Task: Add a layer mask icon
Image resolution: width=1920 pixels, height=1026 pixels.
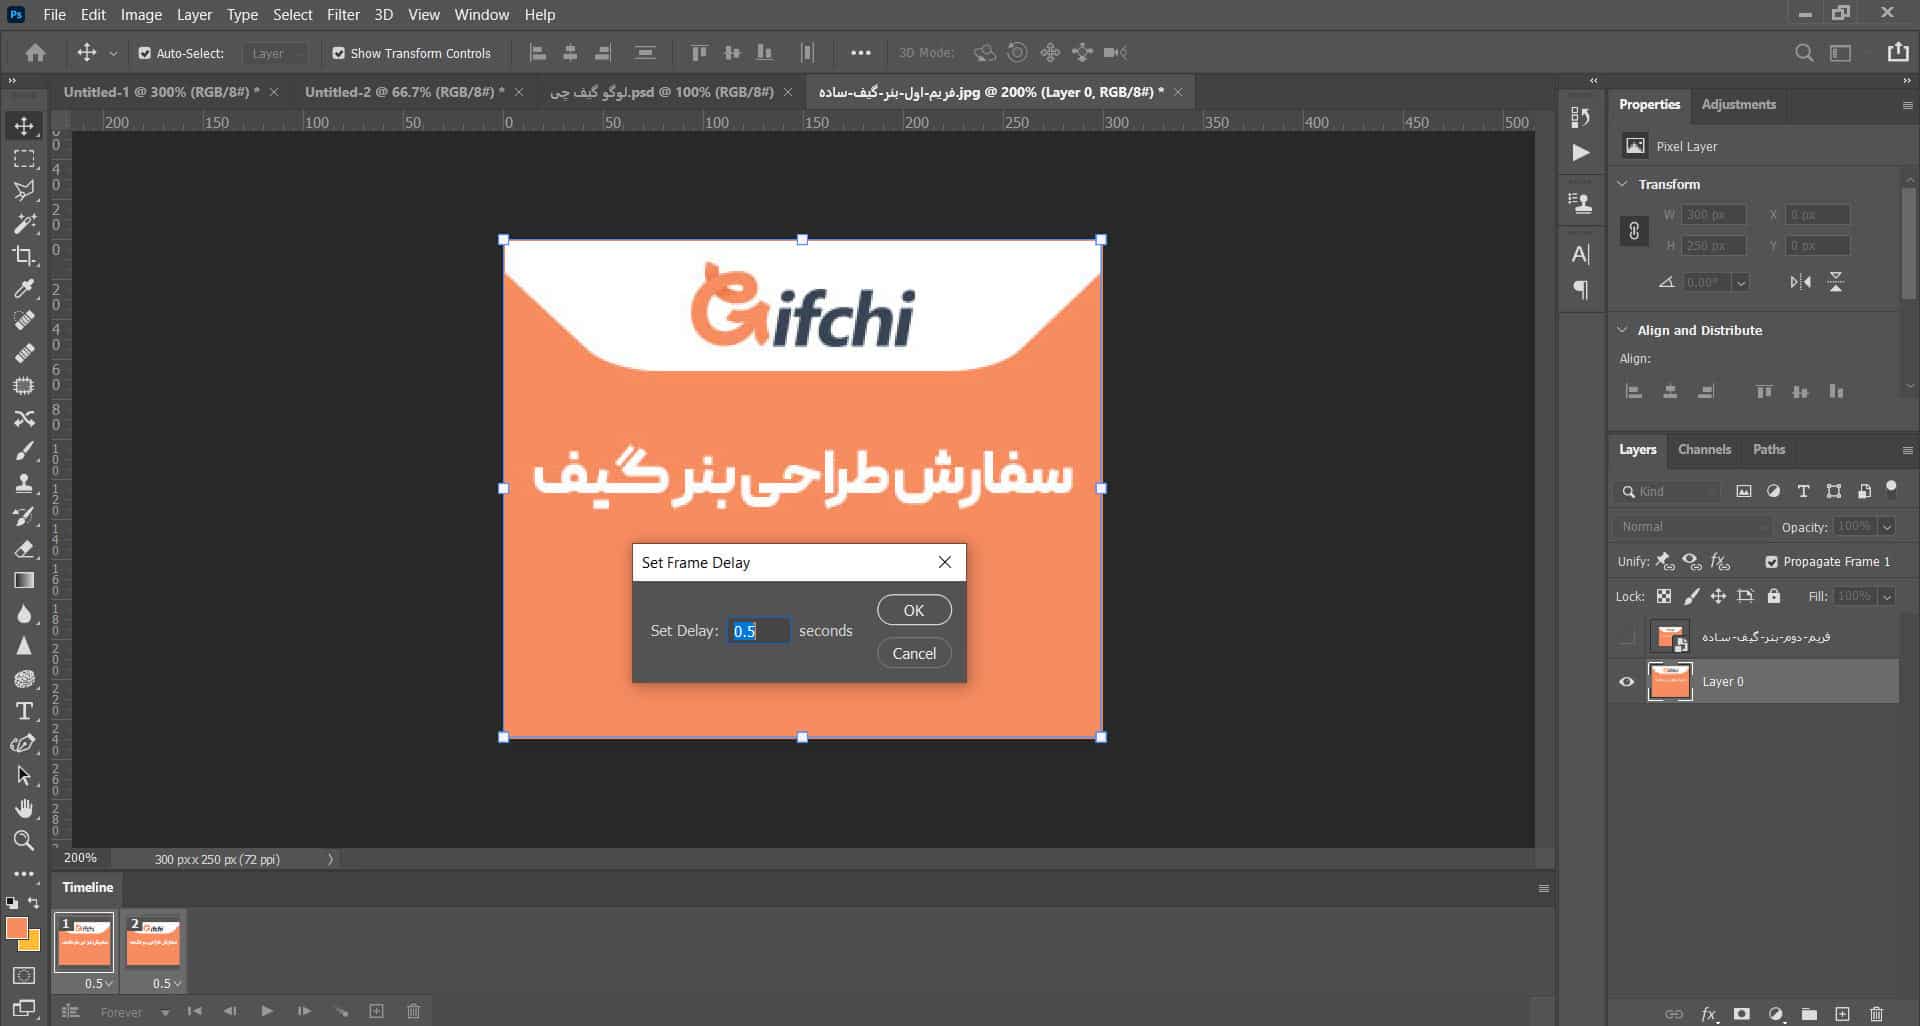Action: [1742, 1013]
